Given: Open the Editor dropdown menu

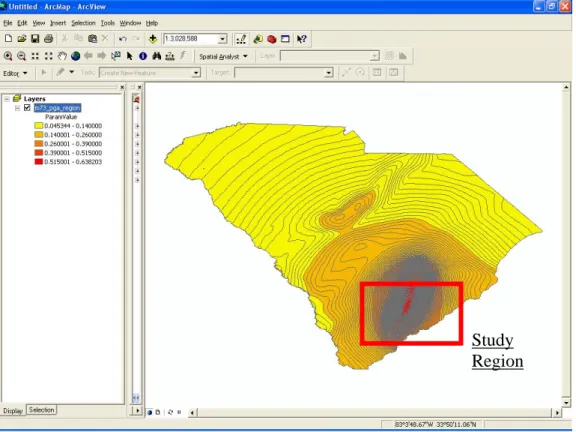Looking at the screenshot, I should point(15,73).
